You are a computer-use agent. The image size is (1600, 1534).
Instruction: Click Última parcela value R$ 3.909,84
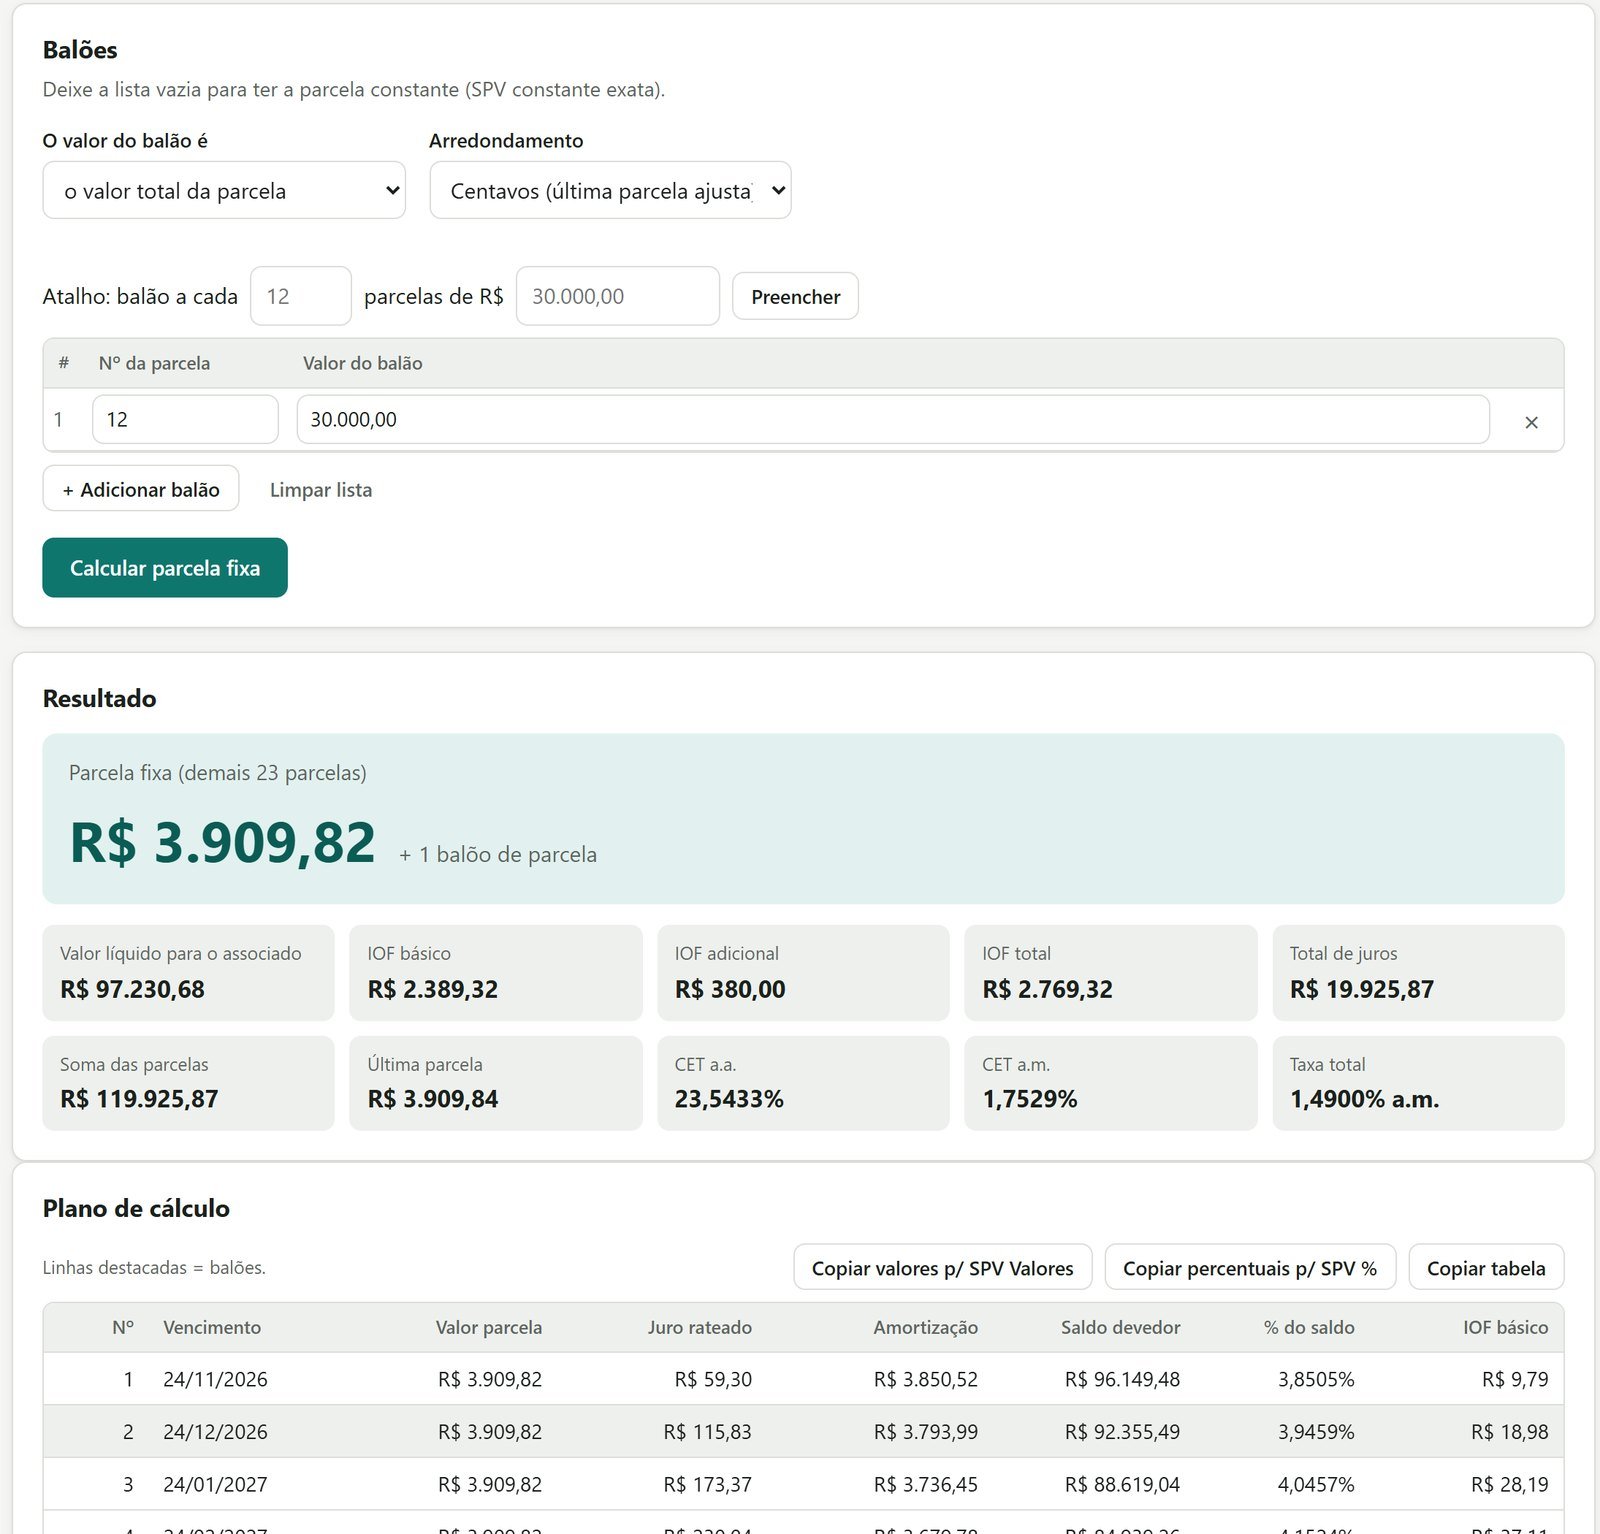click(x=433, y=1099)
